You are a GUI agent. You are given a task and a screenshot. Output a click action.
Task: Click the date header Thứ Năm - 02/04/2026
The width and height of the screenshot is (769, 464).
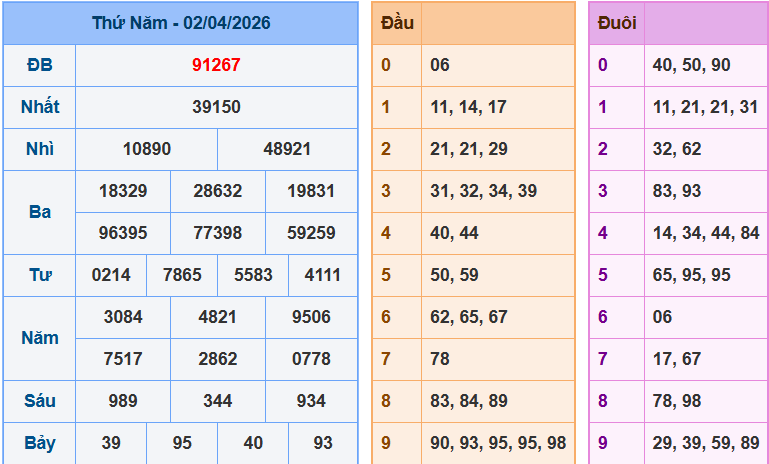(x=181, y=22)
